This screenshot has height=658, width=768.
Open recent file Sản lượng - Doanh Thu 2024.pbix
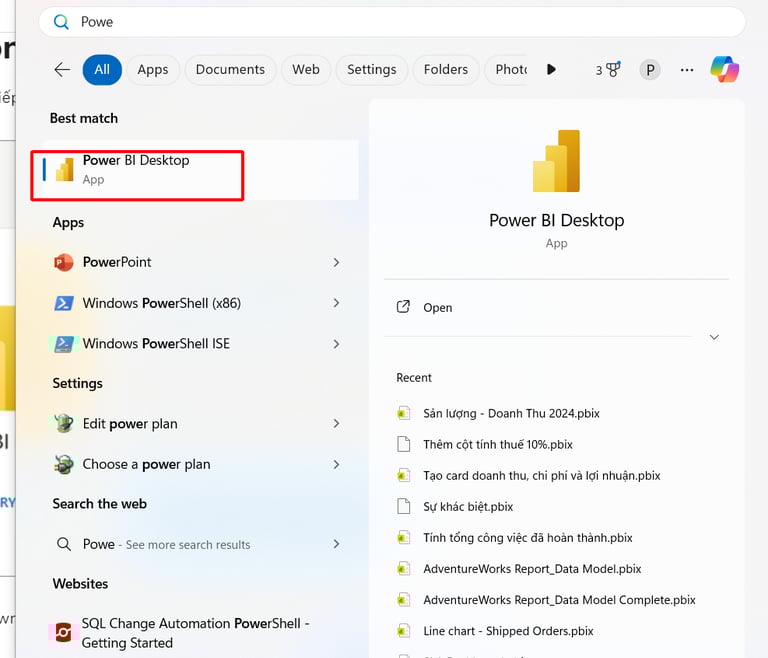pos(511,414)
